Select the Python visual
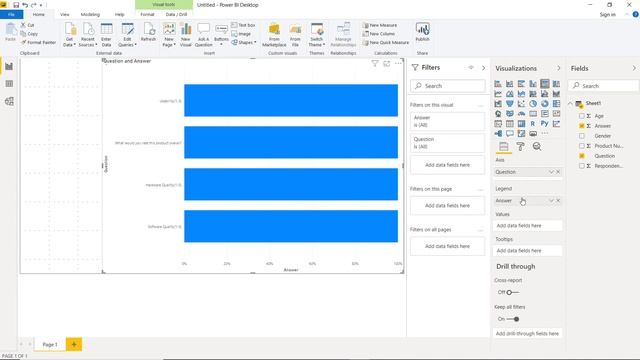The image size is (640, 360). tap(544, 123)
